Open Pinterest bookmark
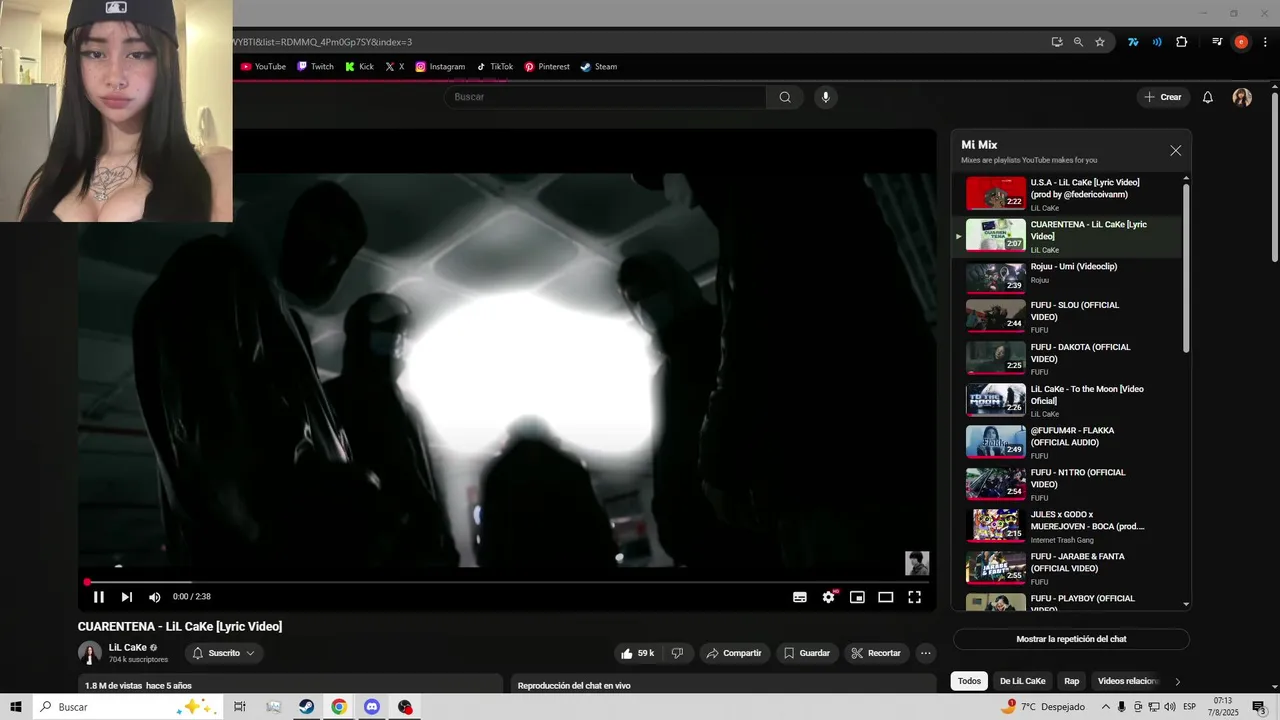Viewport: 1280px width, 720px height. coord(547,67)
